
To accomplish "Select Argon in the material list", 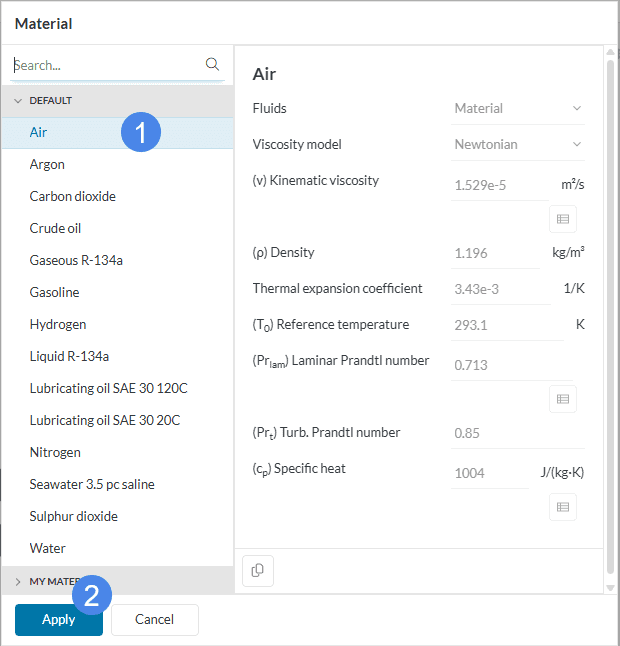I will [x=47, y=164].
